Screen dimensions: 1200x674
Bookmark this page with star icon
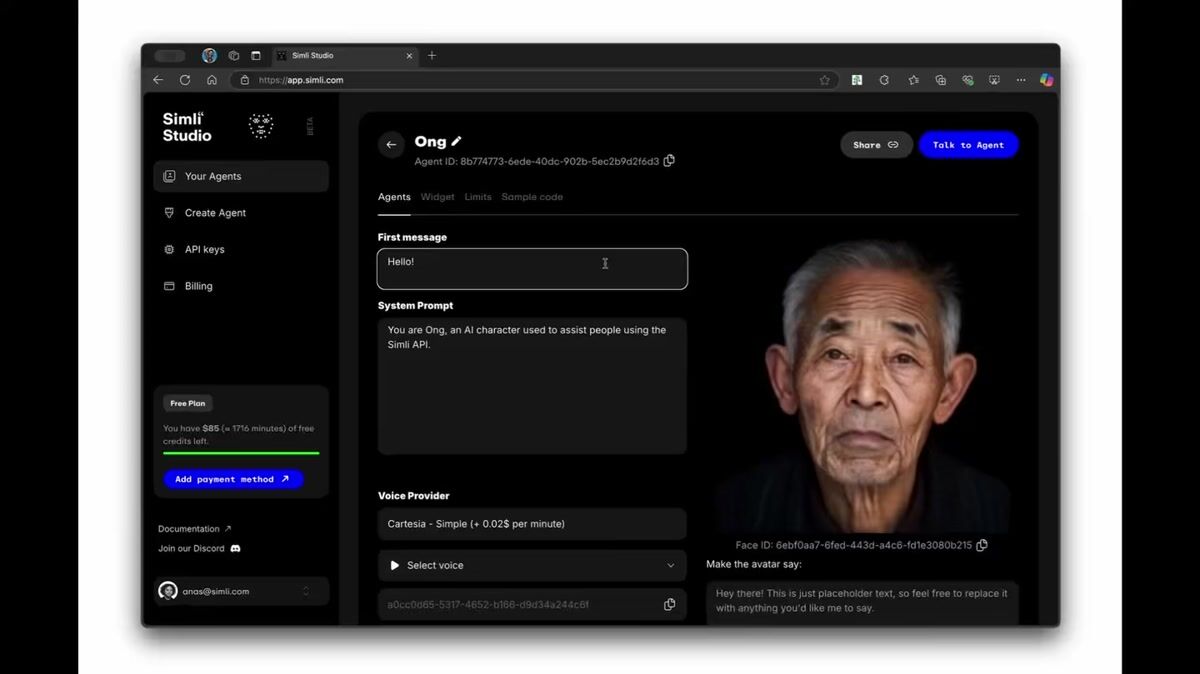click(825, 80)
